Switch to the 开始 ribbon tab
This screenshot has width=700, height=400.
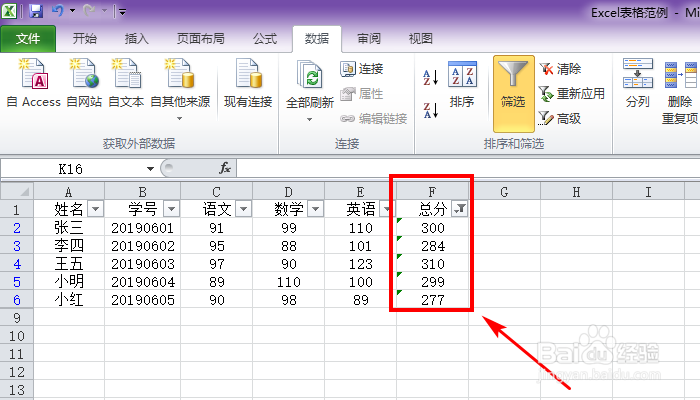(x=84, y=39)
